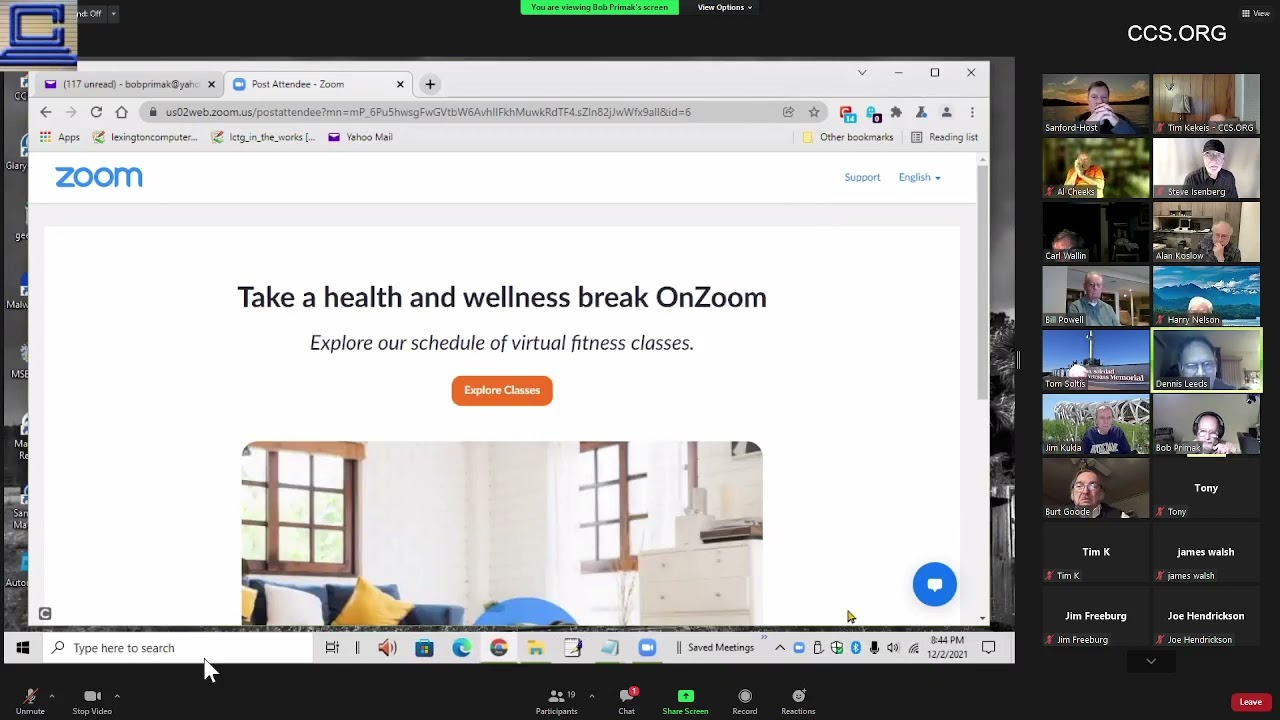Image resolution: width=1280 pixels, height=720 pixels.
Task: Click the orange Explore Classes button
Action: tap(502, 390)
